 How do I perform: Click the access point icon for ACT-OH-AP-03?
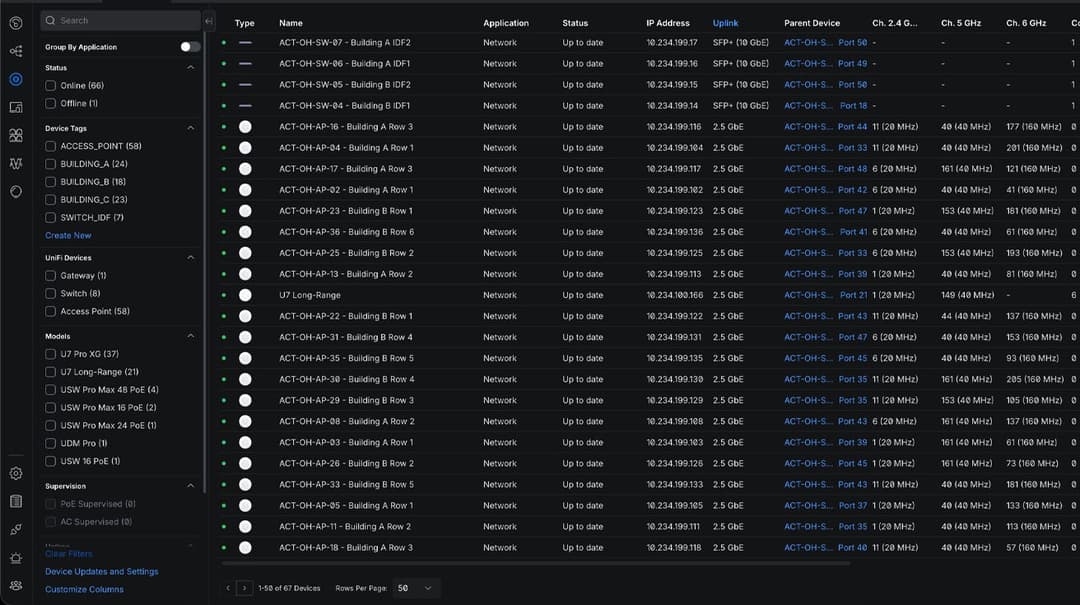(245, 442)
